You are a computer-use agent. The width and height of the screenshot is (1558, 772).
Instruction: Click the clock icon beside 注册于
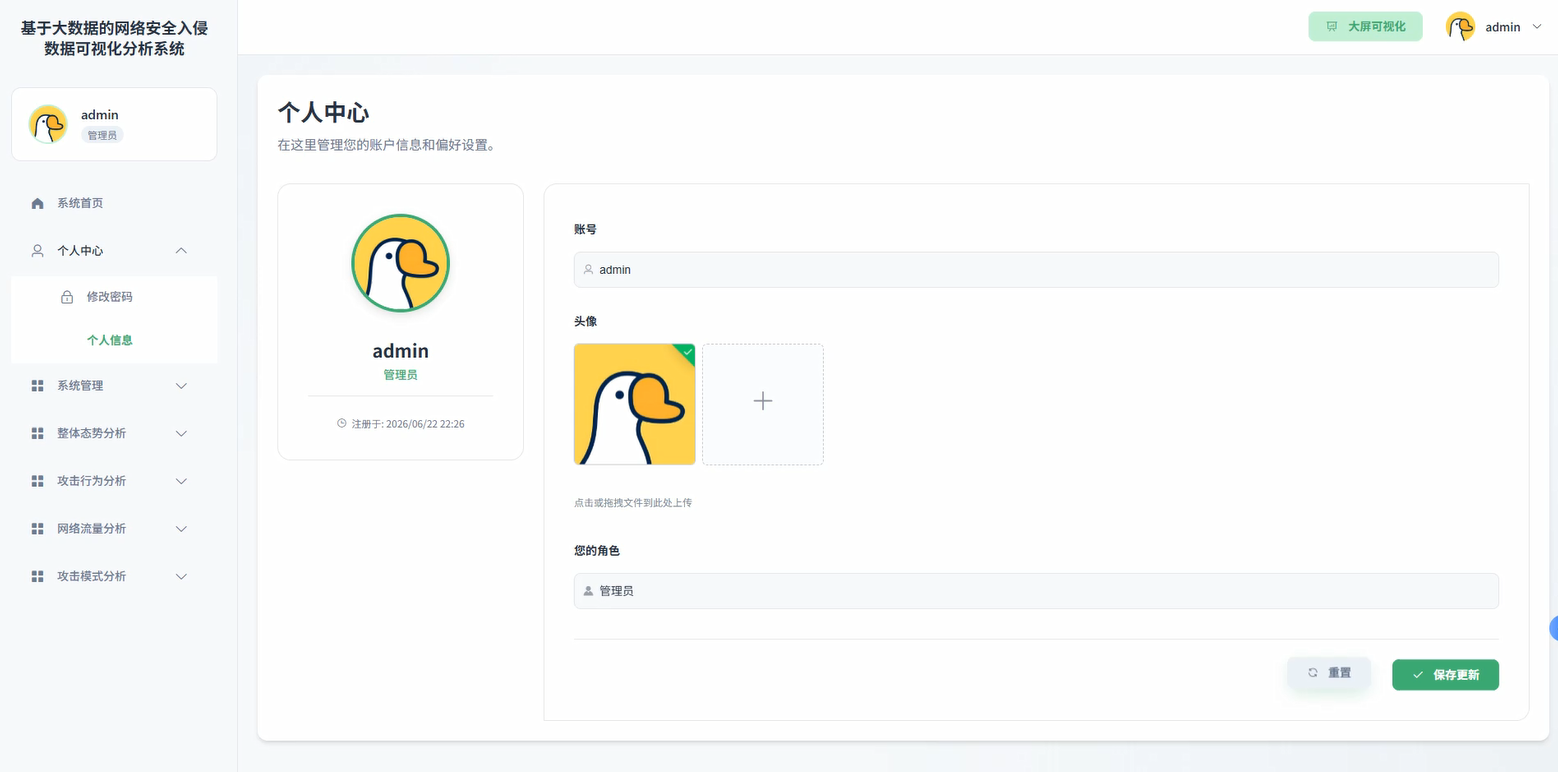click(342, 424)
